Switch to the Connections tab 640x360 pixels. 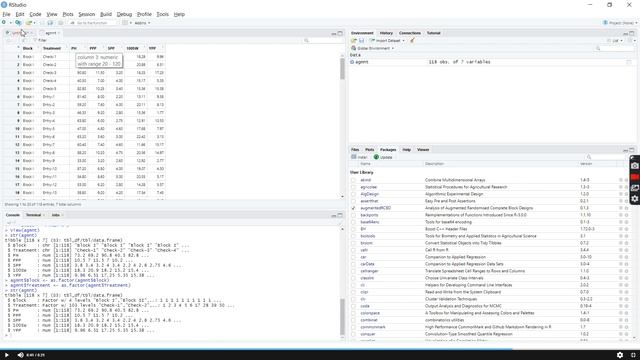[x=410, y=33]
